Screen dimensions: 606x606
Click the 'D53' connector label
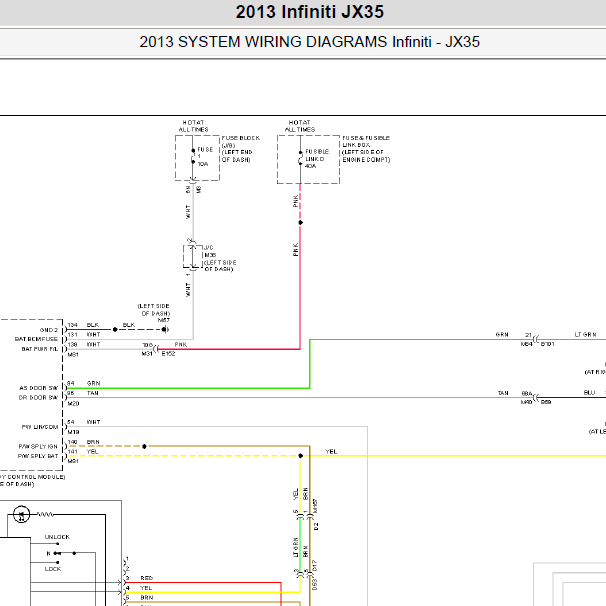point(314,584)
